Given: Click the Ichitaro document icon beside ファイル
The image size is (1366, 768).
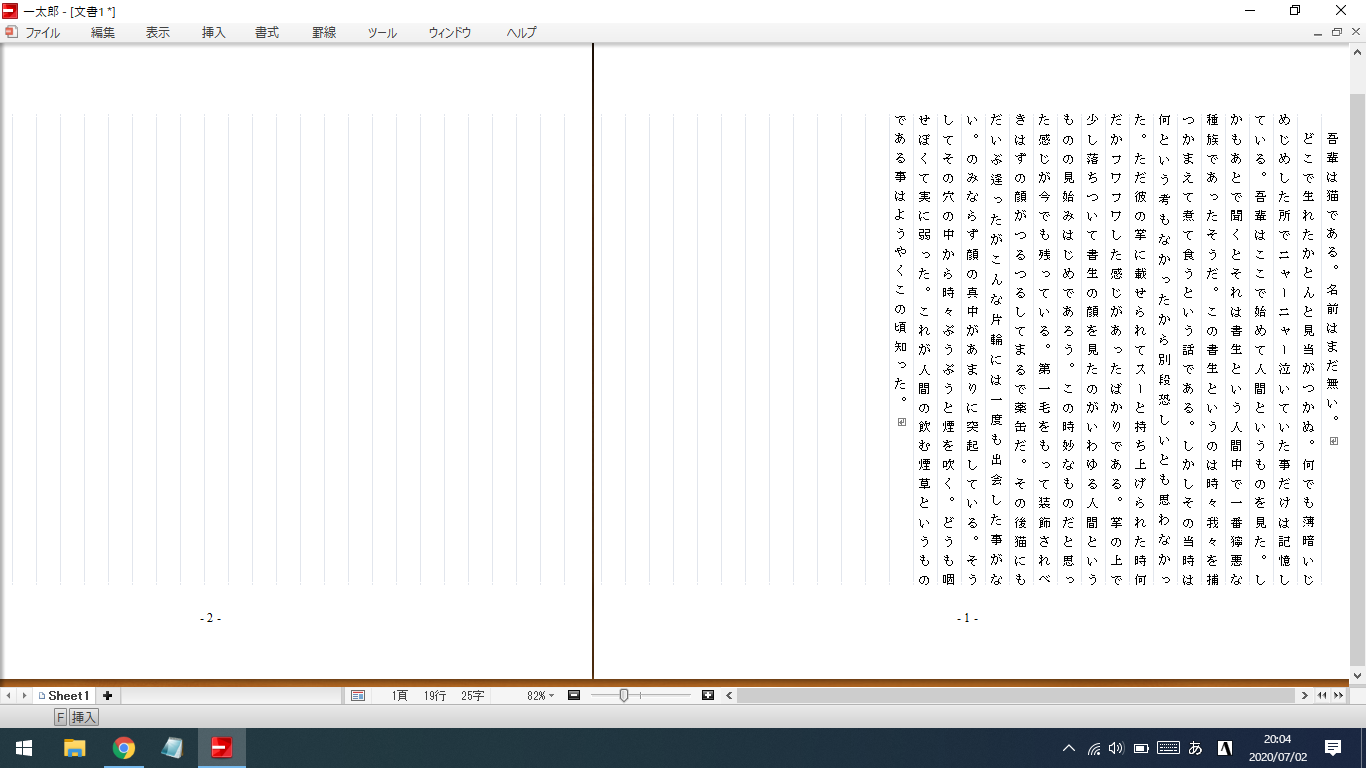Looking at the screenshot, I should coord(11,32).
